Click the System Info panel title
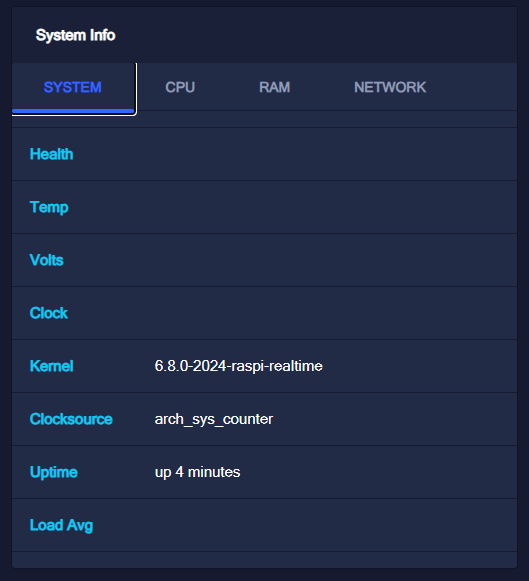Image resolution: width=529 pixels, height=581 pixels. point(76,36)
